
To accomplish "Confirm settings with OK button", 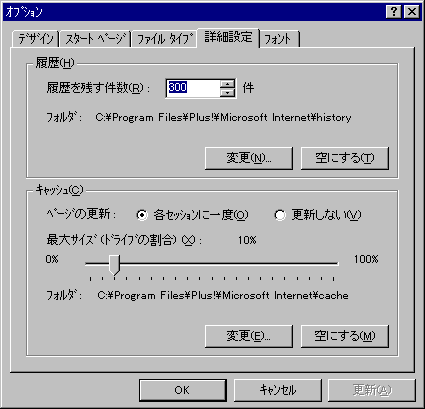I will [182, 390].
